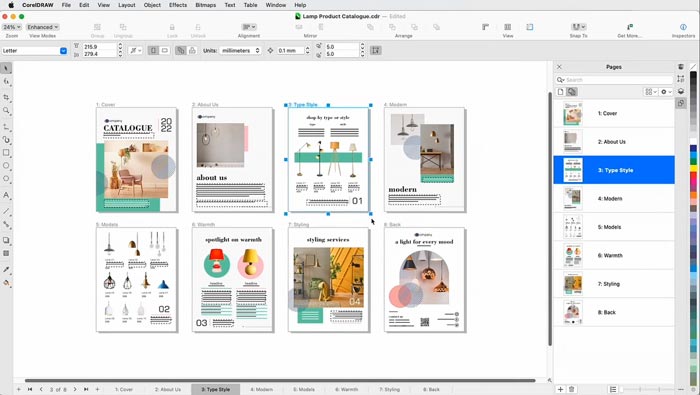Open the Apple menu
Screen dimensions: 700x395
pyautogui.click(x=11, y=5)
